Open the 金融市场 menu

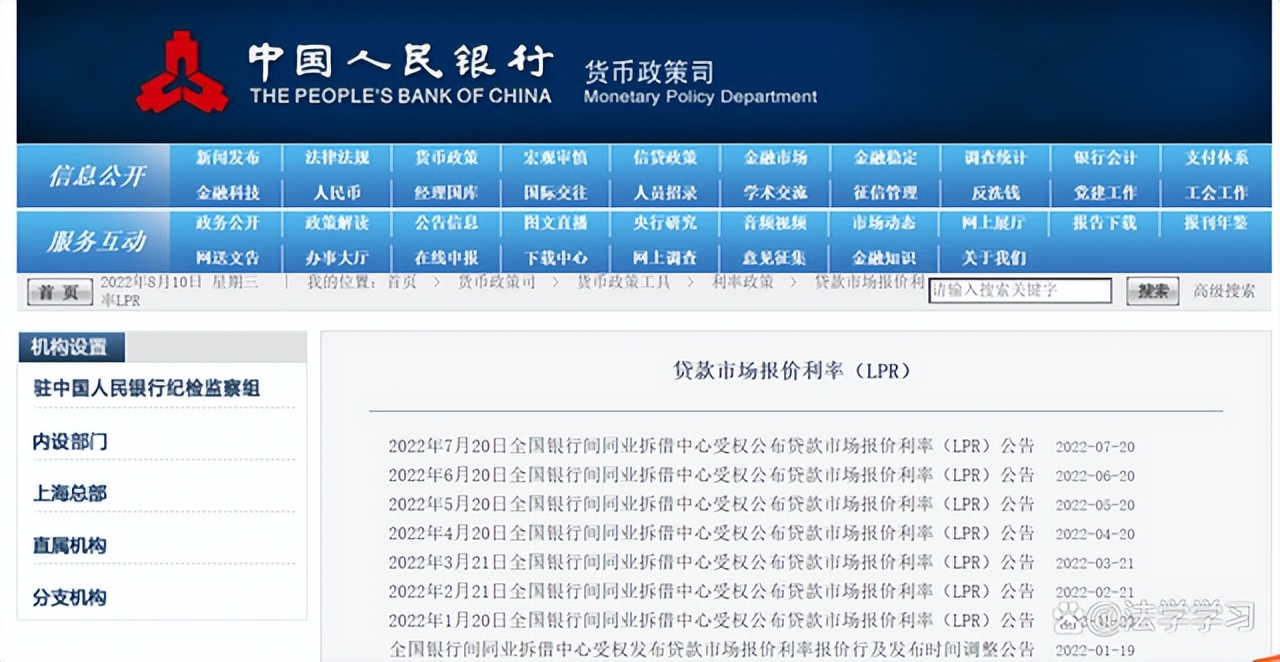click(x=775, y=157)
